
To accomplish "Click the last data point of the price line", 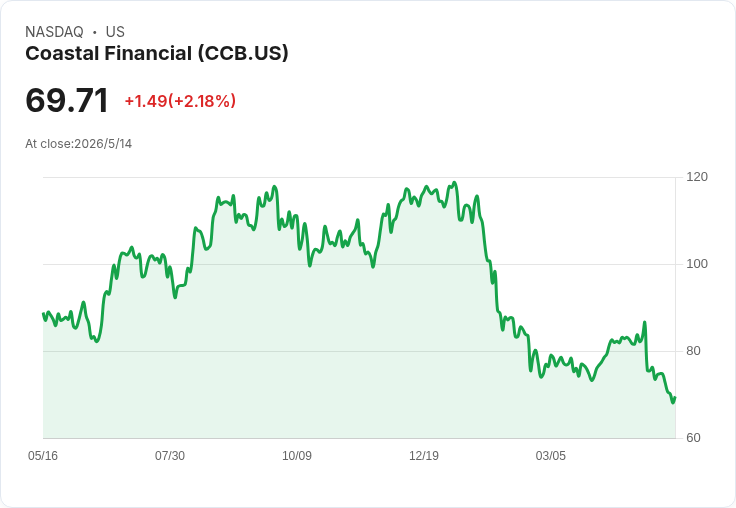I will tap(675, 398).
